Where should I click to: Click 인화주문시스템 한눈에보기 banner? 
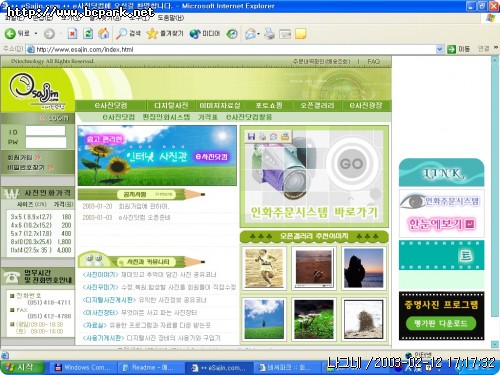(x=441, y=213)
